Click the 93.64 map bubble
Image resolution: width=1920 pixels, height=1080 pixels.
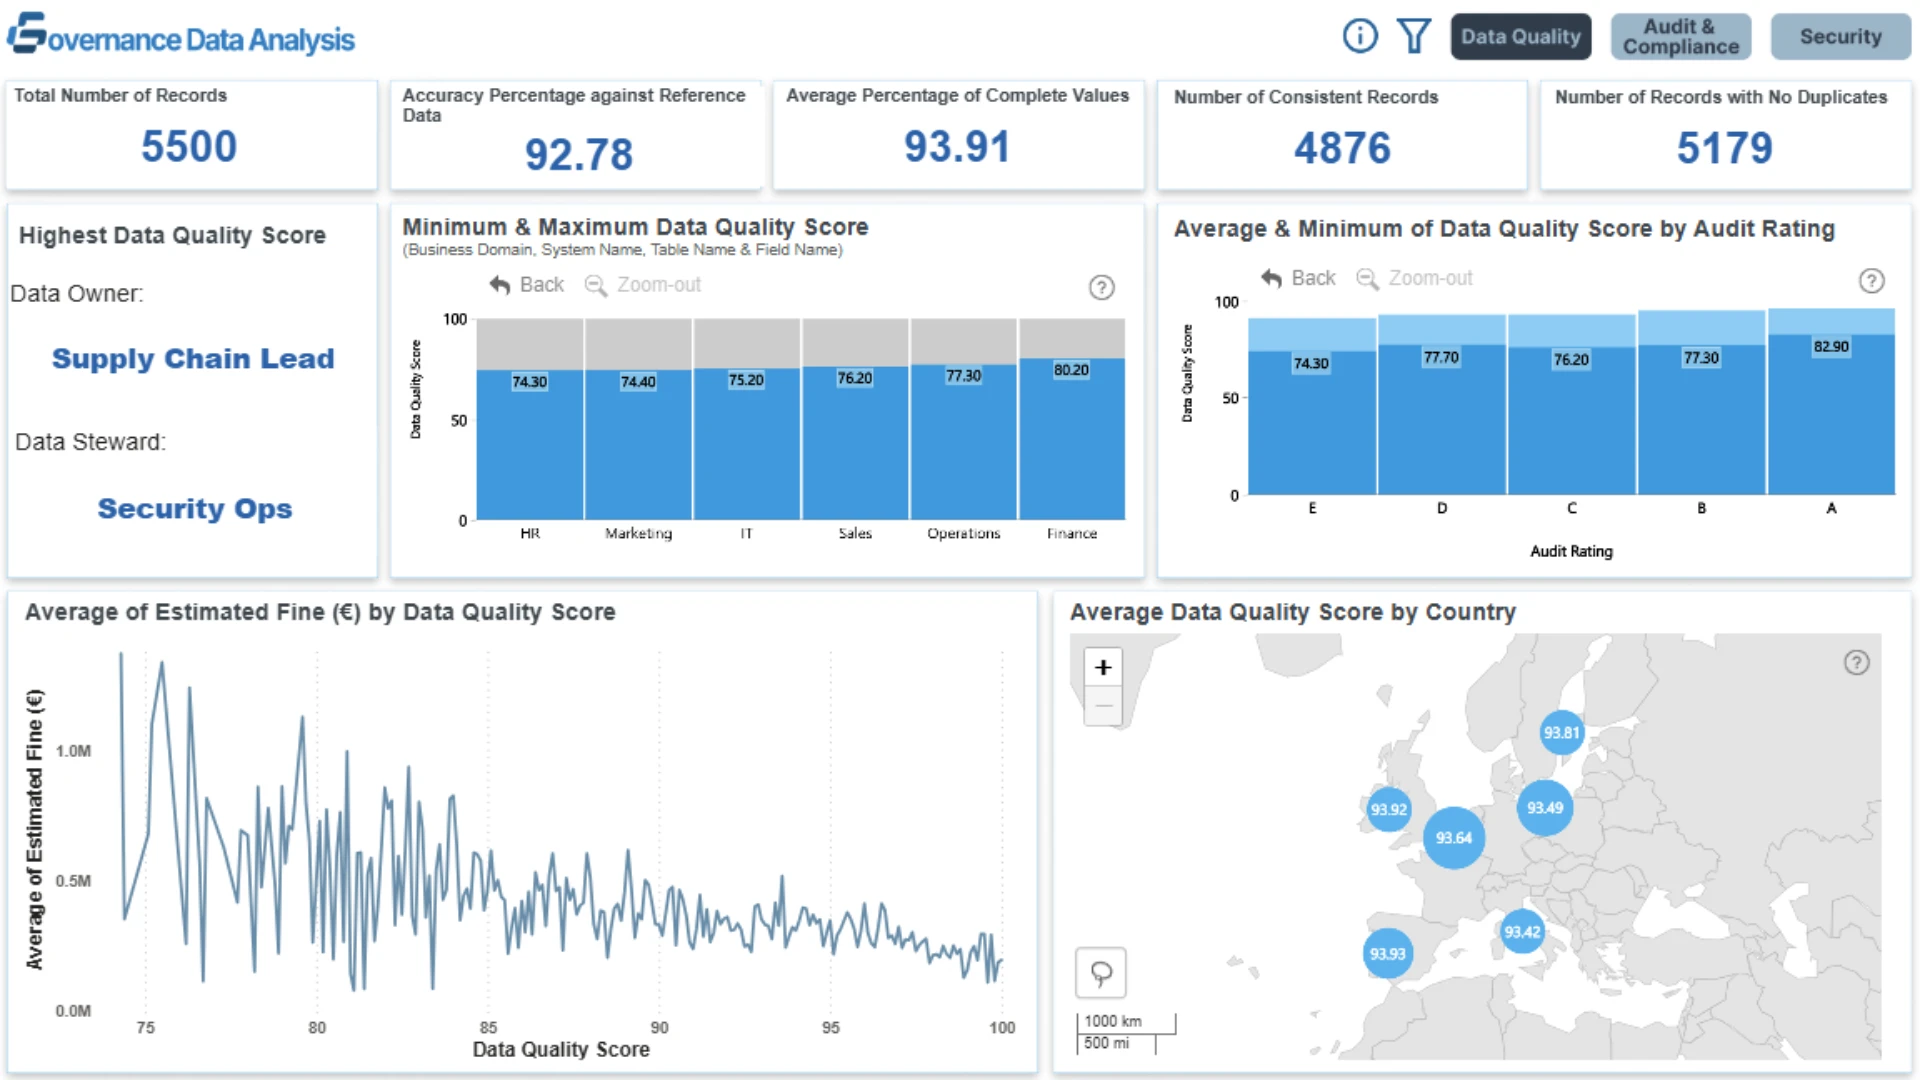[x=1454, y=838]
